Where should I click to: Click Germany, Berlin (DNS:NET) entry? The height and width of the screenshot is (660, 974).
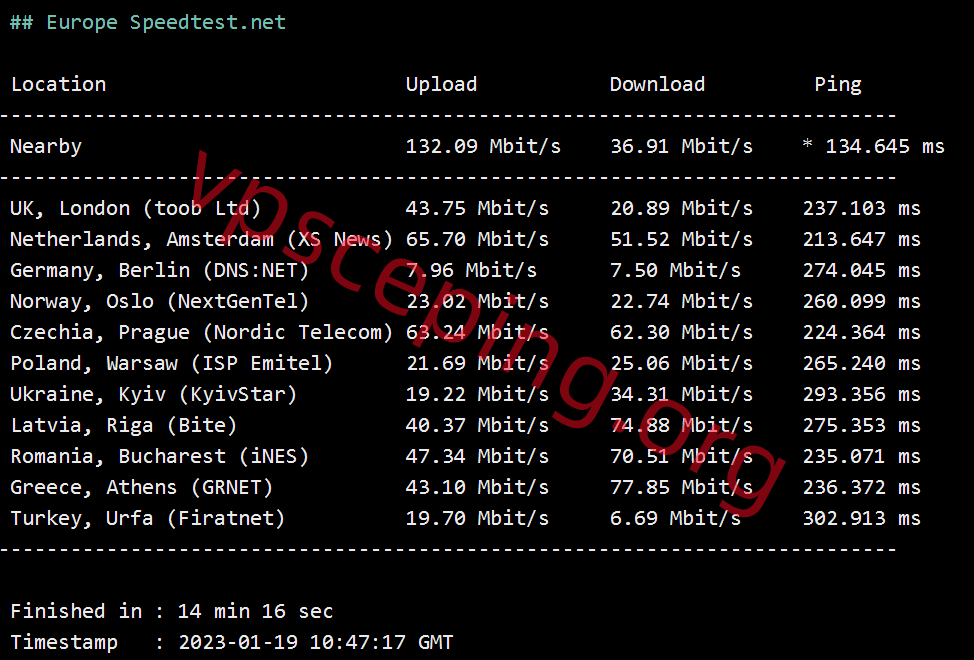point(160,271)
